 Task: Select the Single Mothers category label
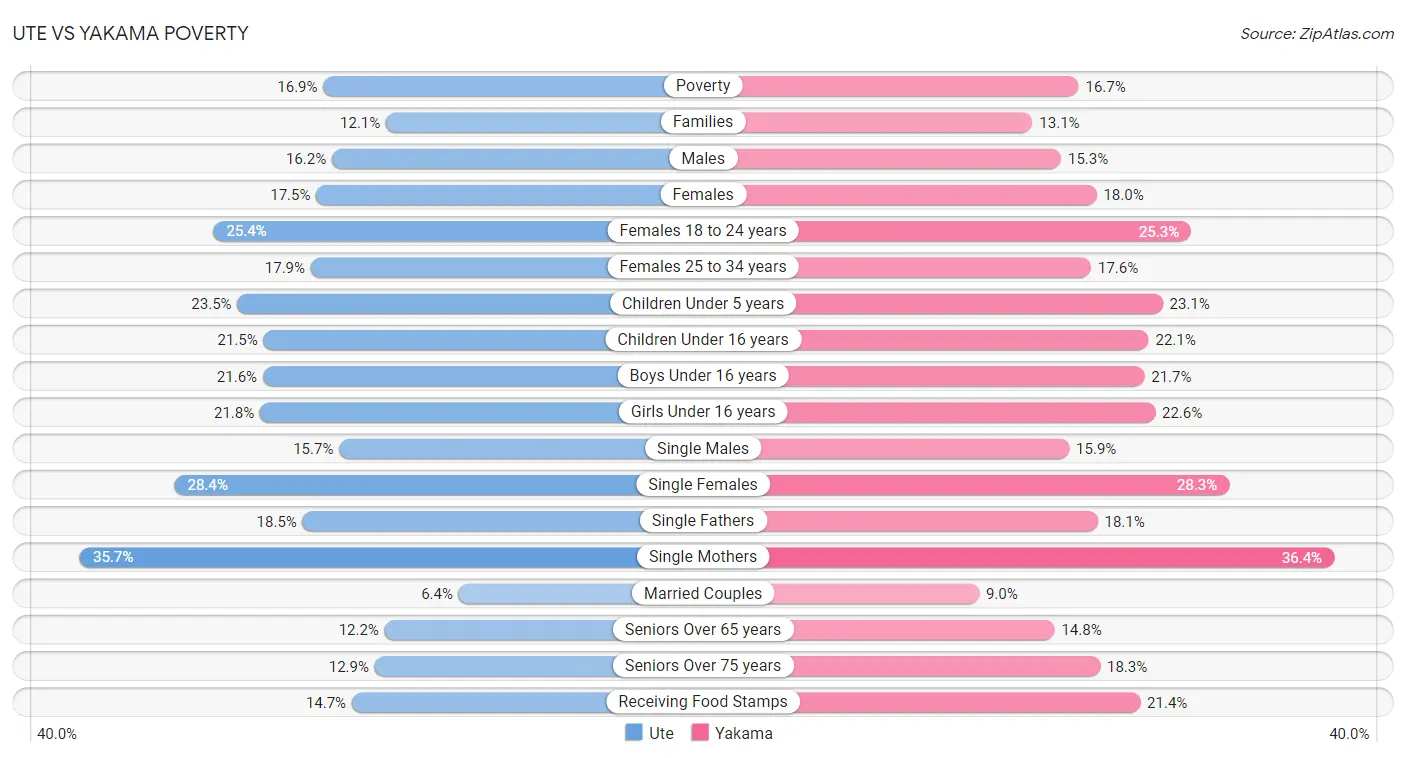[x=703, y=557]
